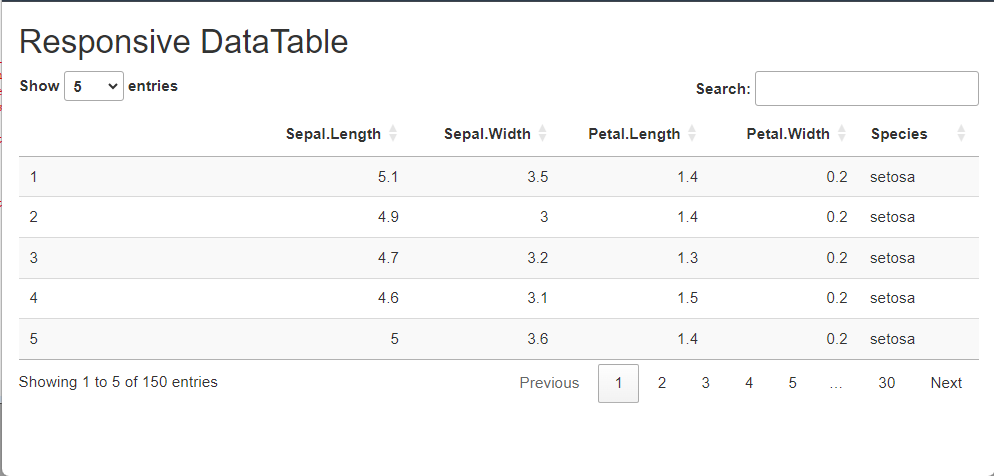Click the Petal.Length value 1.5 in row 4
This screenshot has height=476, width=994.
pyautogui.click(x=687, y=298)
